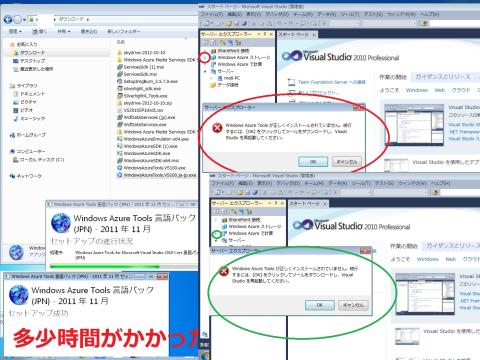Go back in the Explorer window
This screenshot has width=480, height=360.
[x=8, y=20]
